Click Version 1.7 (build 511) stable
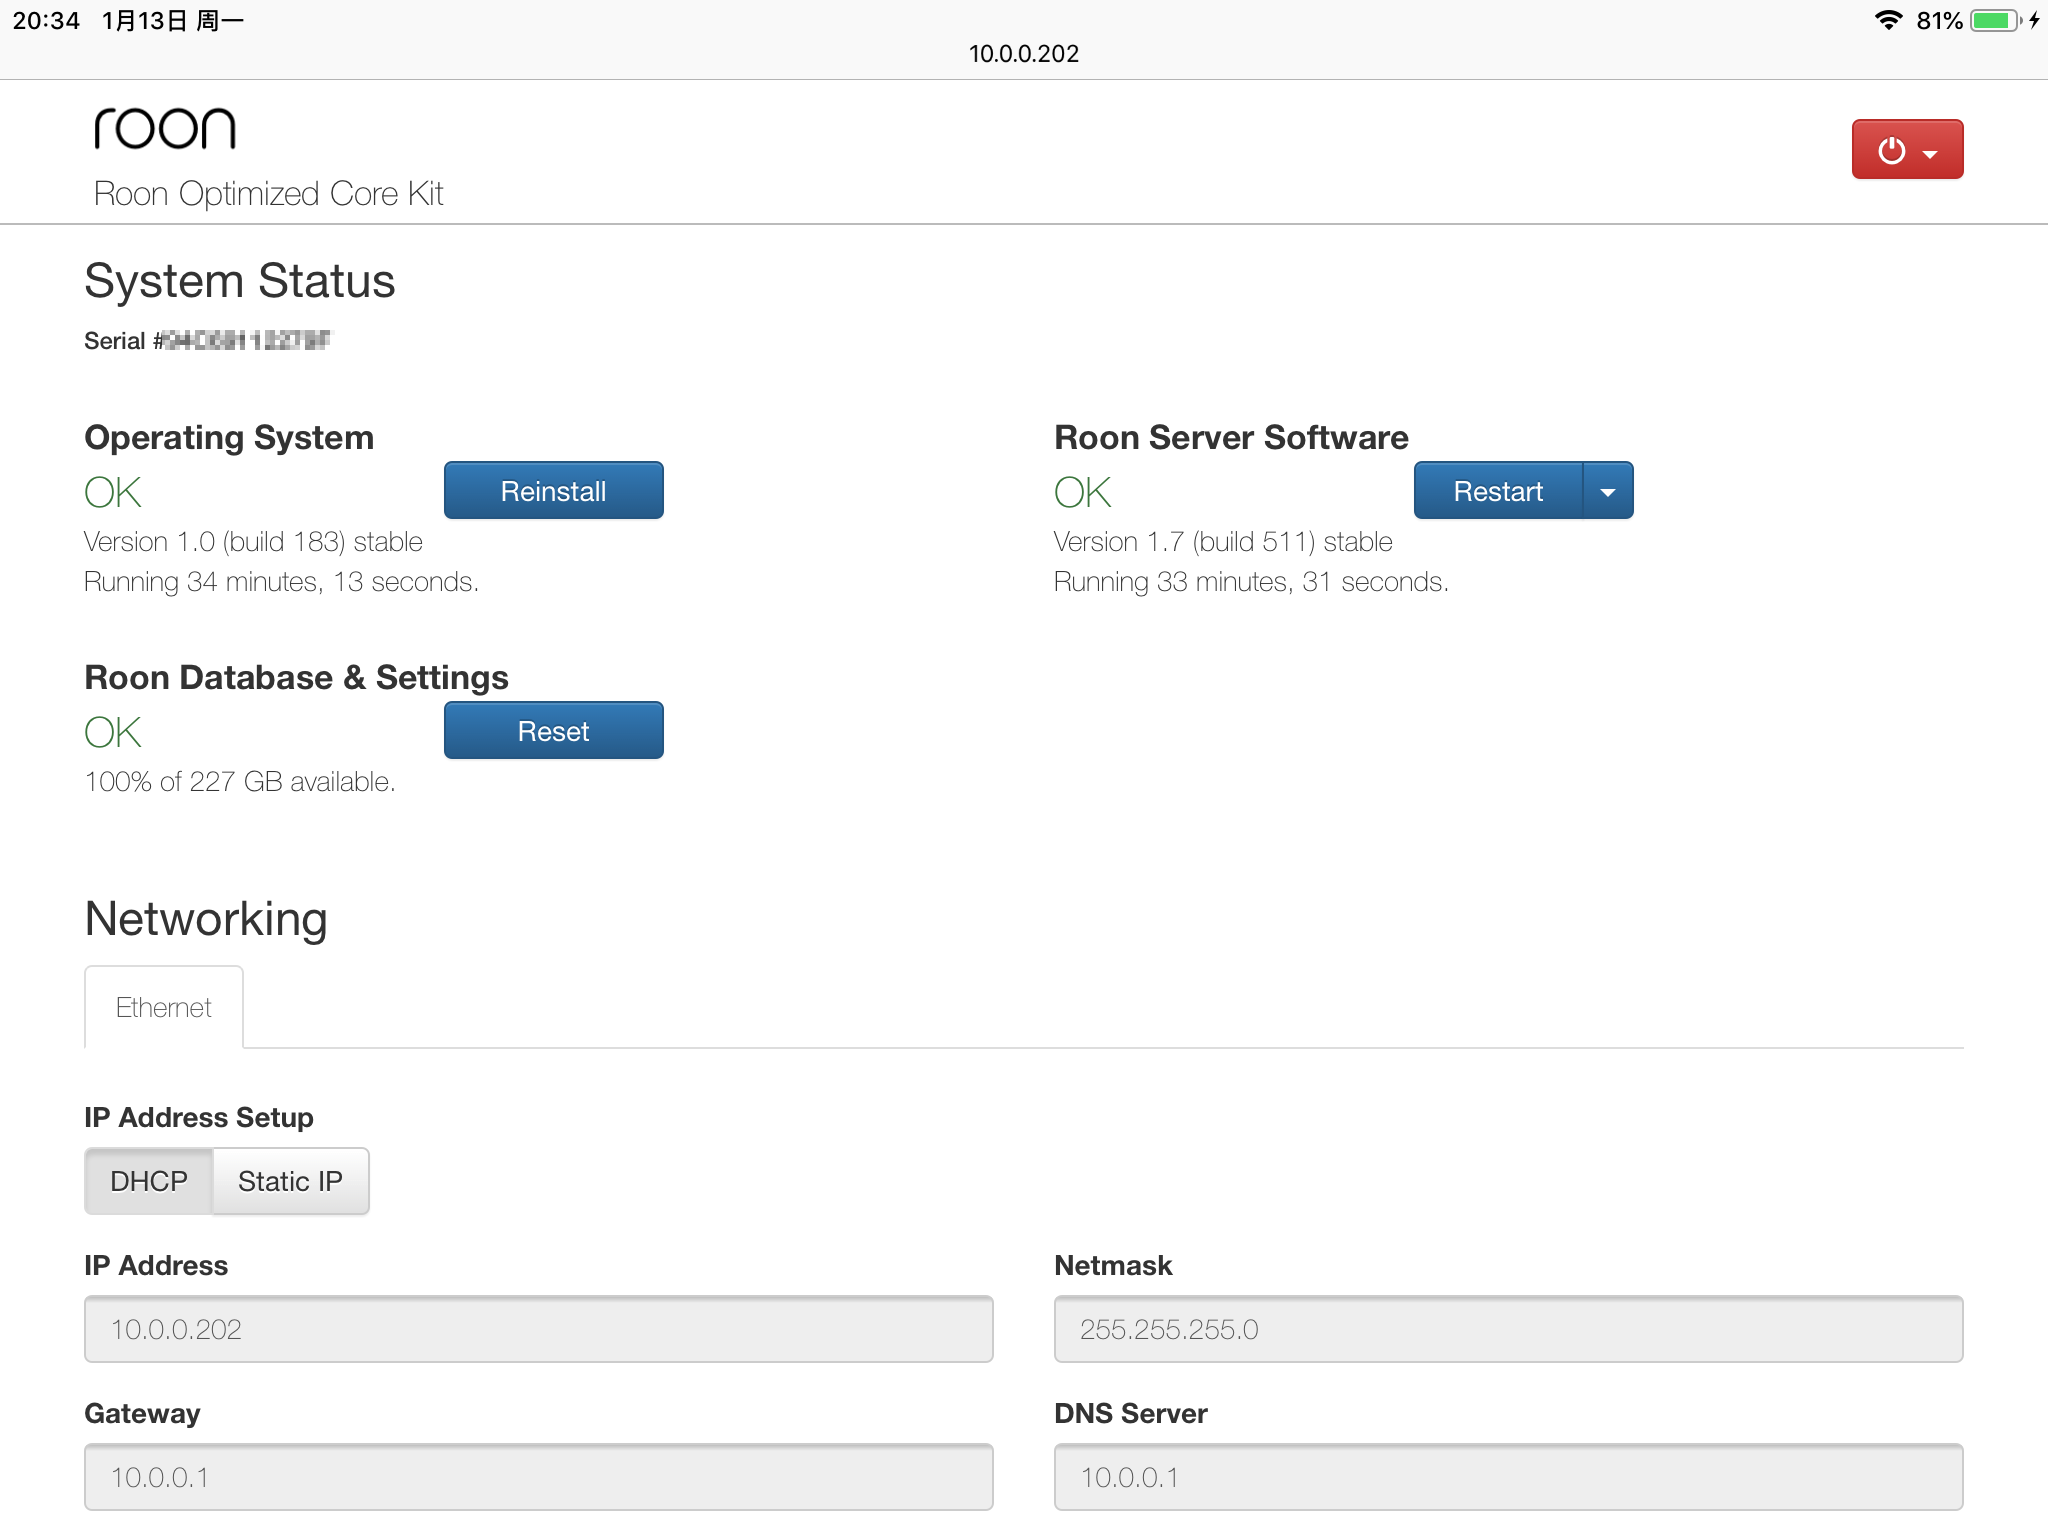Viewport: 2048px width, 1536px height. [x=1223, y=542]
